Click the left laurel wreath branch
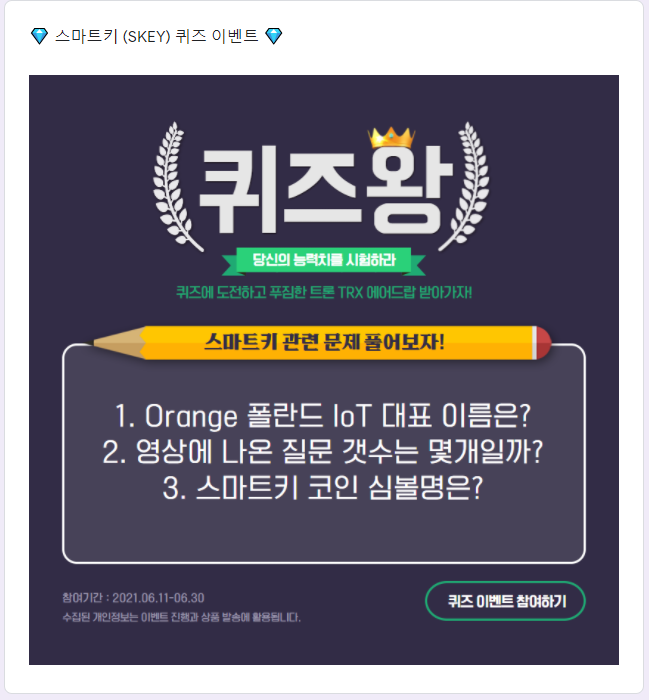649x700 pixels. pyautogui.click(x=175, y=187)
